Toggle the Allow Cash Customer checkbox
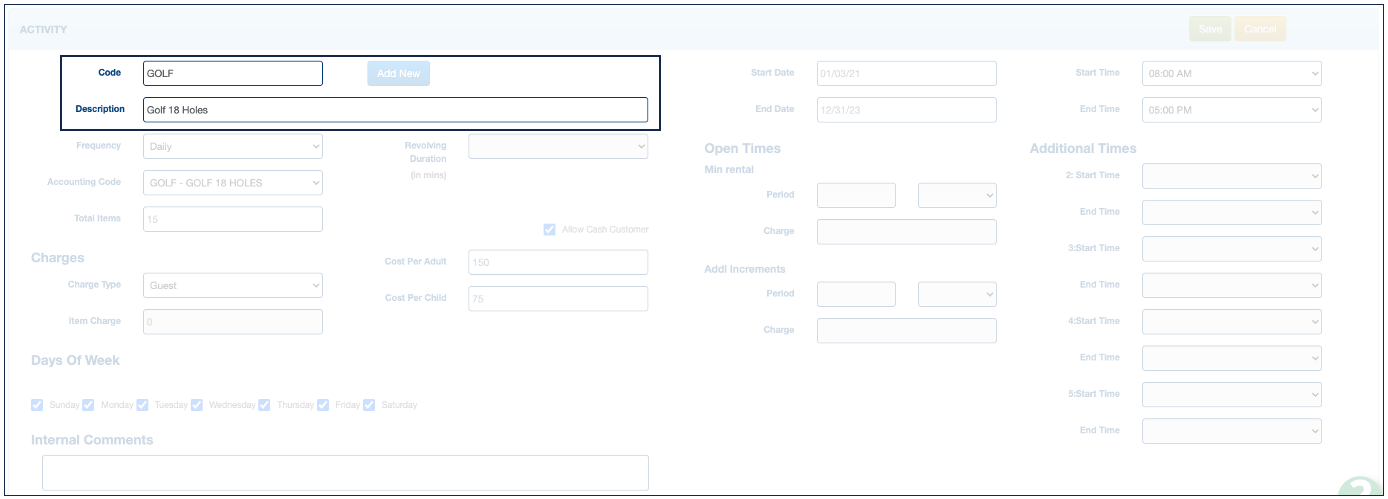1388x499 pixels. coord(549,230)
